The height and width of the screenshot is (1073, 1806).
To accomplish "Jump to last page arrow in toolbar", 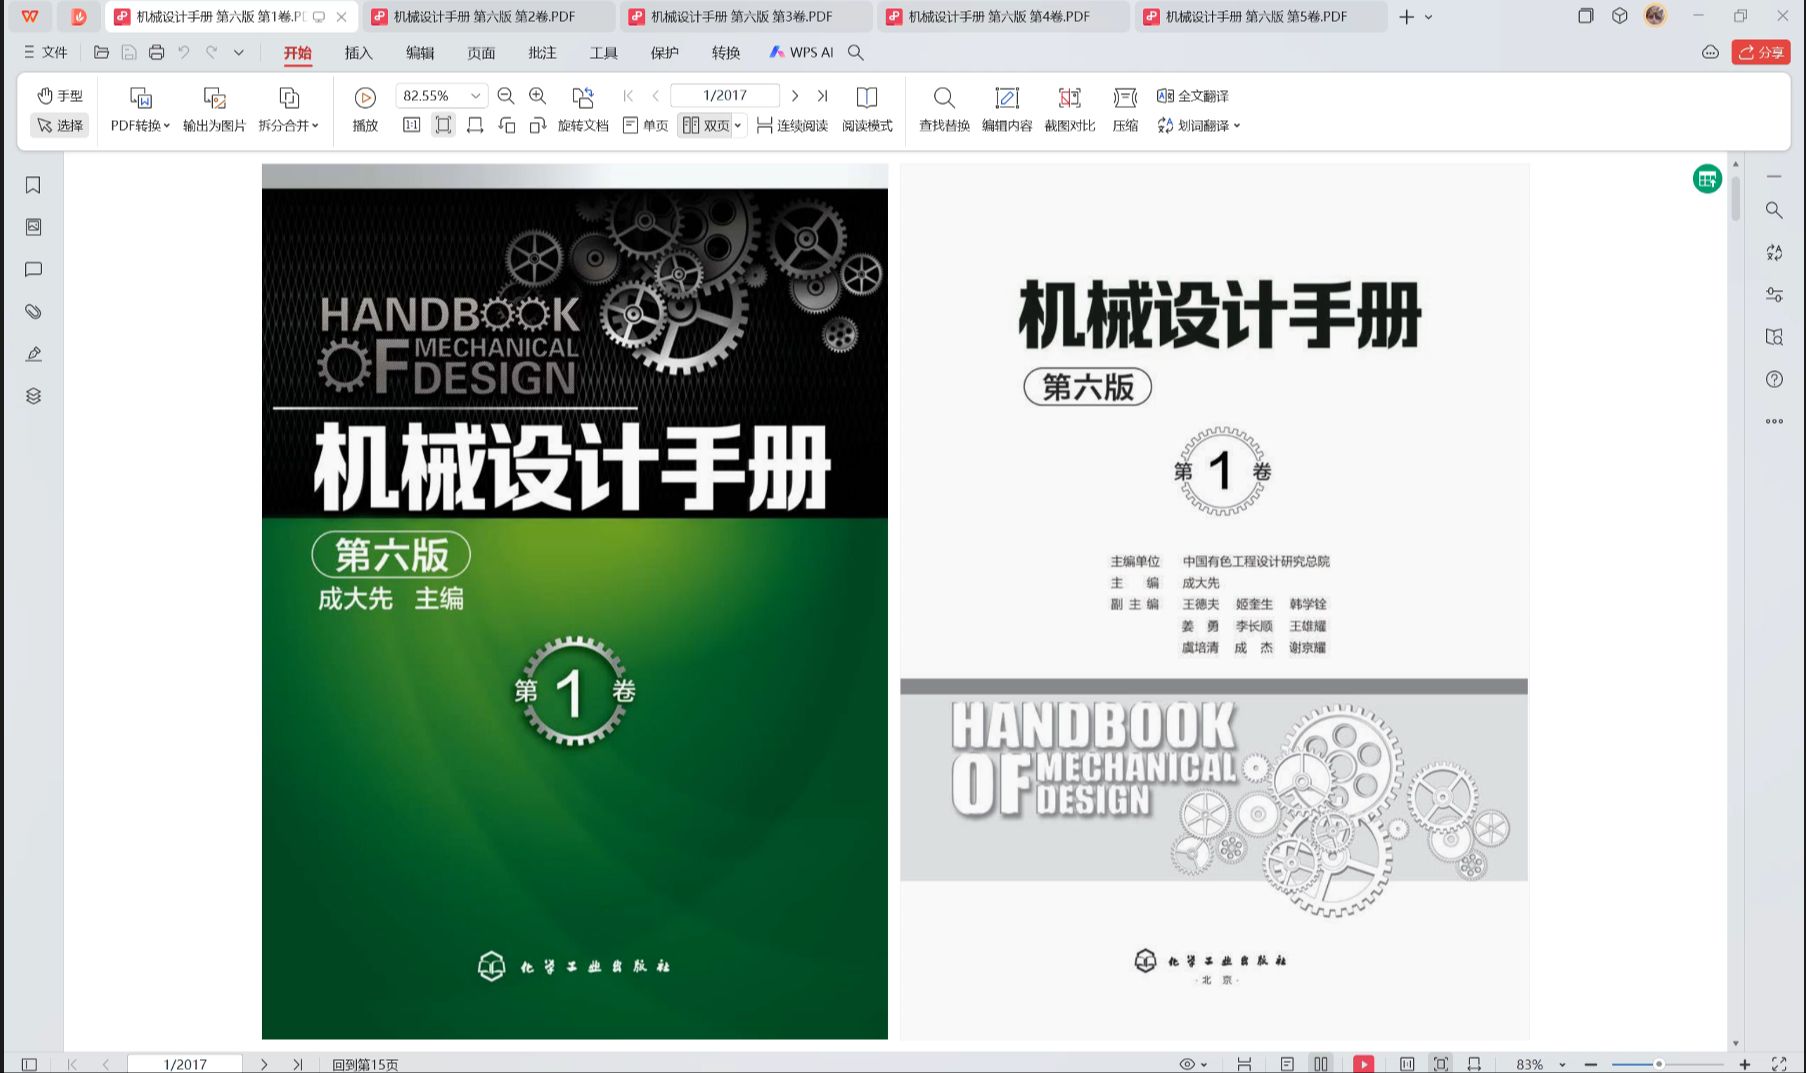I will coord(822,96).
